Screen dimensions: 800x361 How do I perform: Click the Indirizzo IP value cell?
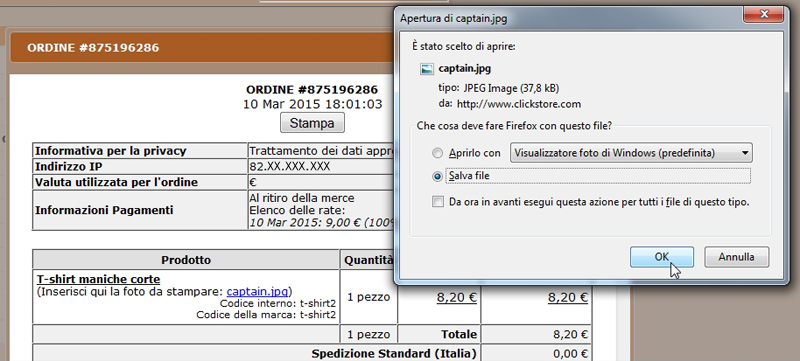[x=320, y=166]
